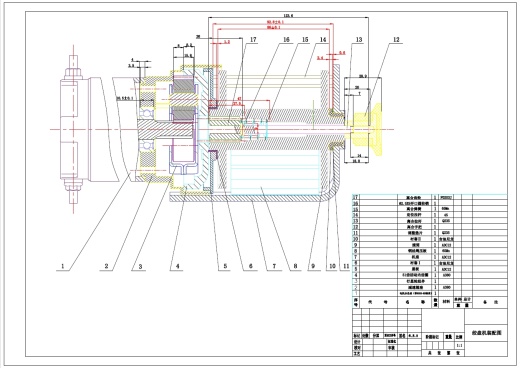
Task: Click callout number 9 below the drawing
Action: [313, 266]
